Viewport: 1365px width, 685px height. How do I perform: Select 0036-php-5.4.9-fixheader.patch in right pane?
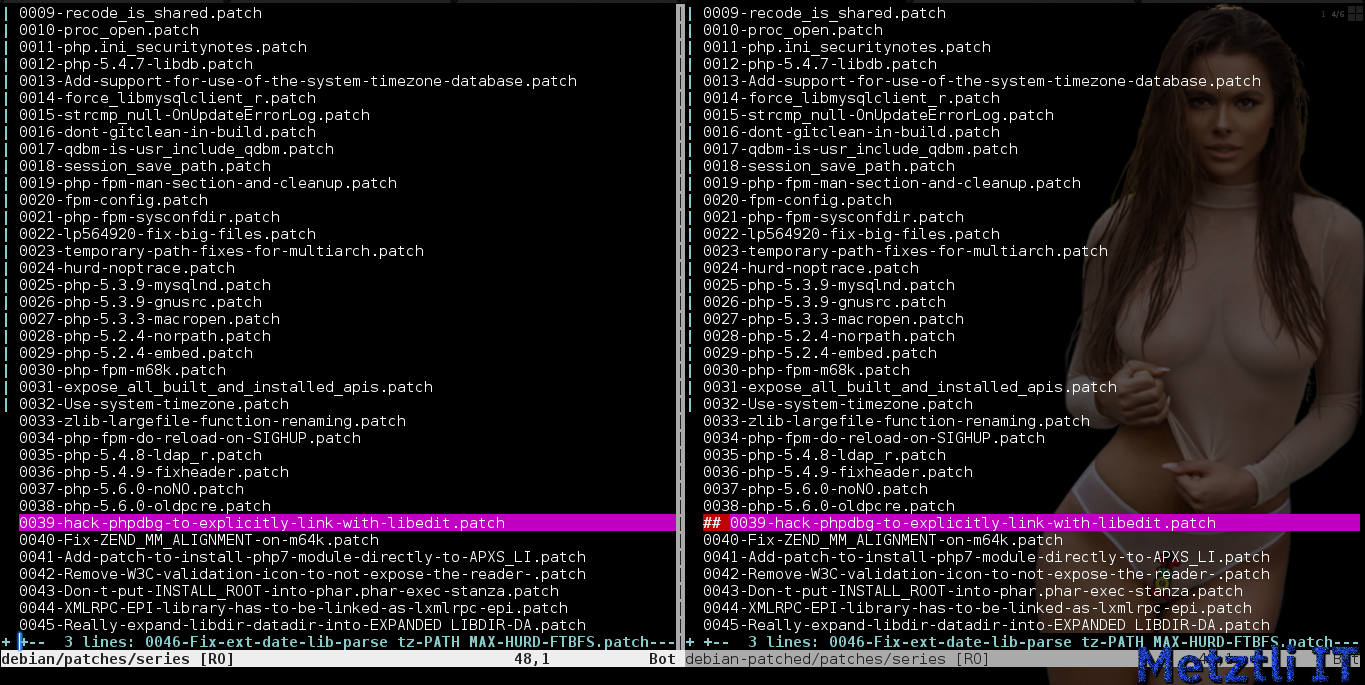tap(838, 472)
